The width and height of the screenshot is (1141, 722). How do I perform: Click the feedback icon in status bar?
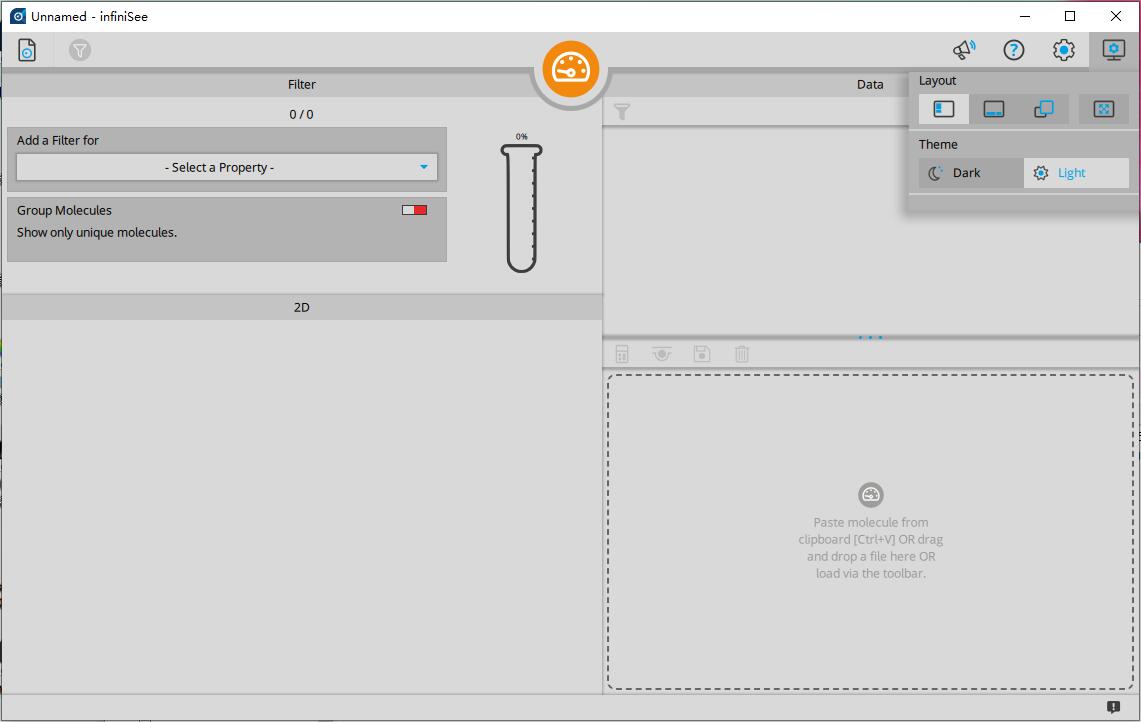point(1113,707)
